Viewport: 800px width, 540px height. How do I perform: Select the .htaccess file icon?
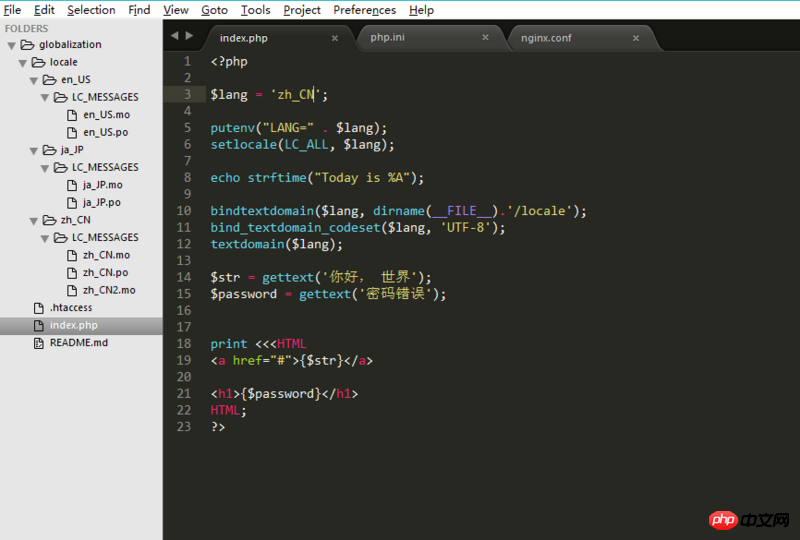(x=39, y=307)
